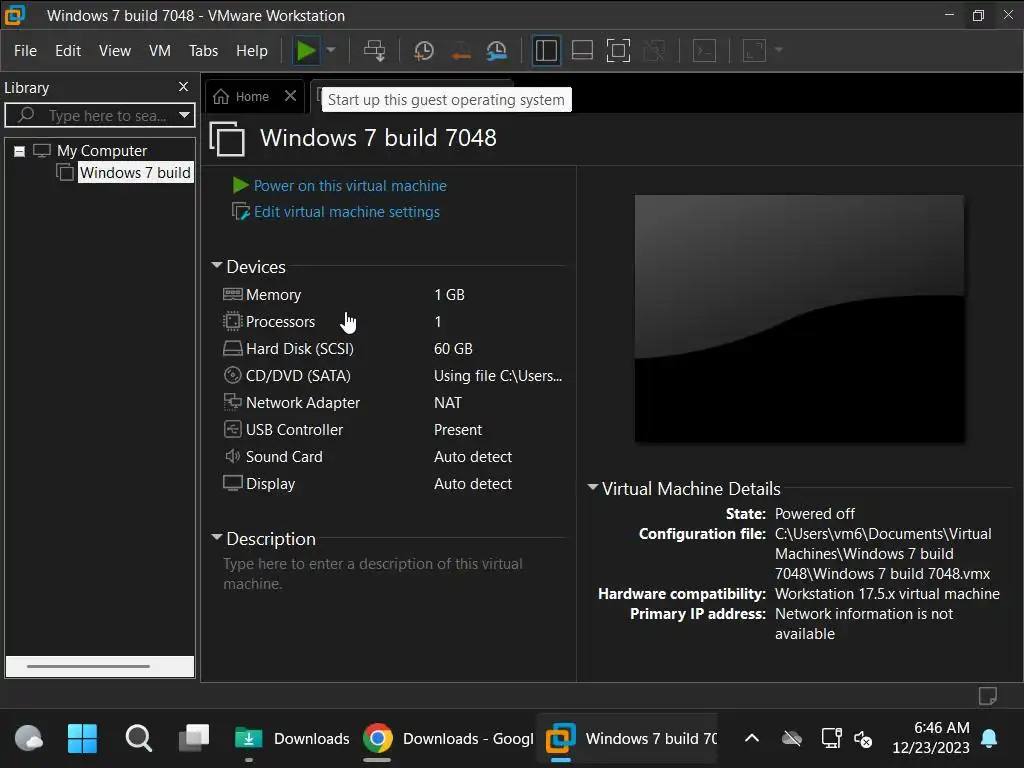Open the Library search filter dropdown arrow
1024x768 pixels.
tap(185, 116)
